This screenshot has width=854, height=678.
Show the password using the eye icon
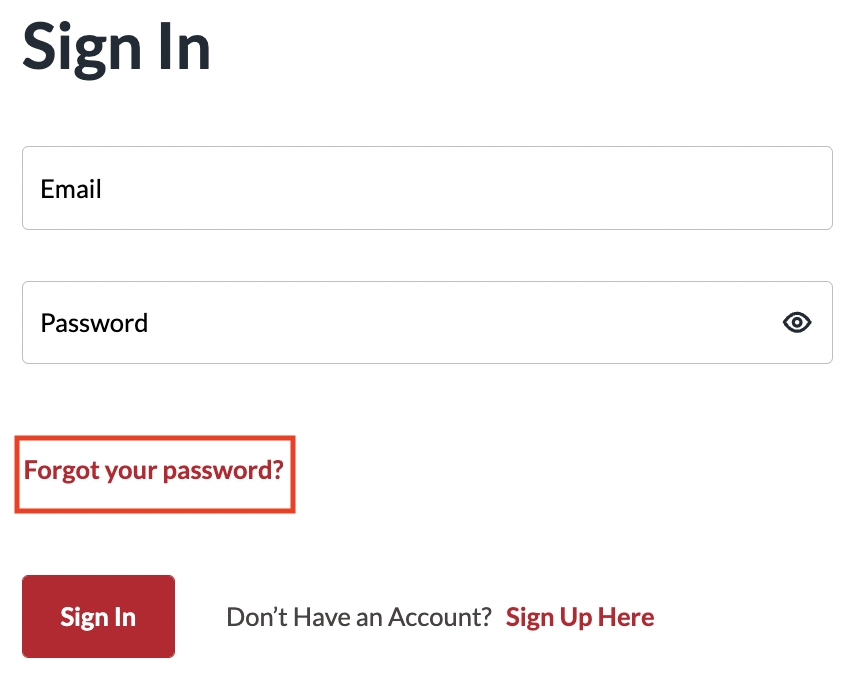pos(797,322)
